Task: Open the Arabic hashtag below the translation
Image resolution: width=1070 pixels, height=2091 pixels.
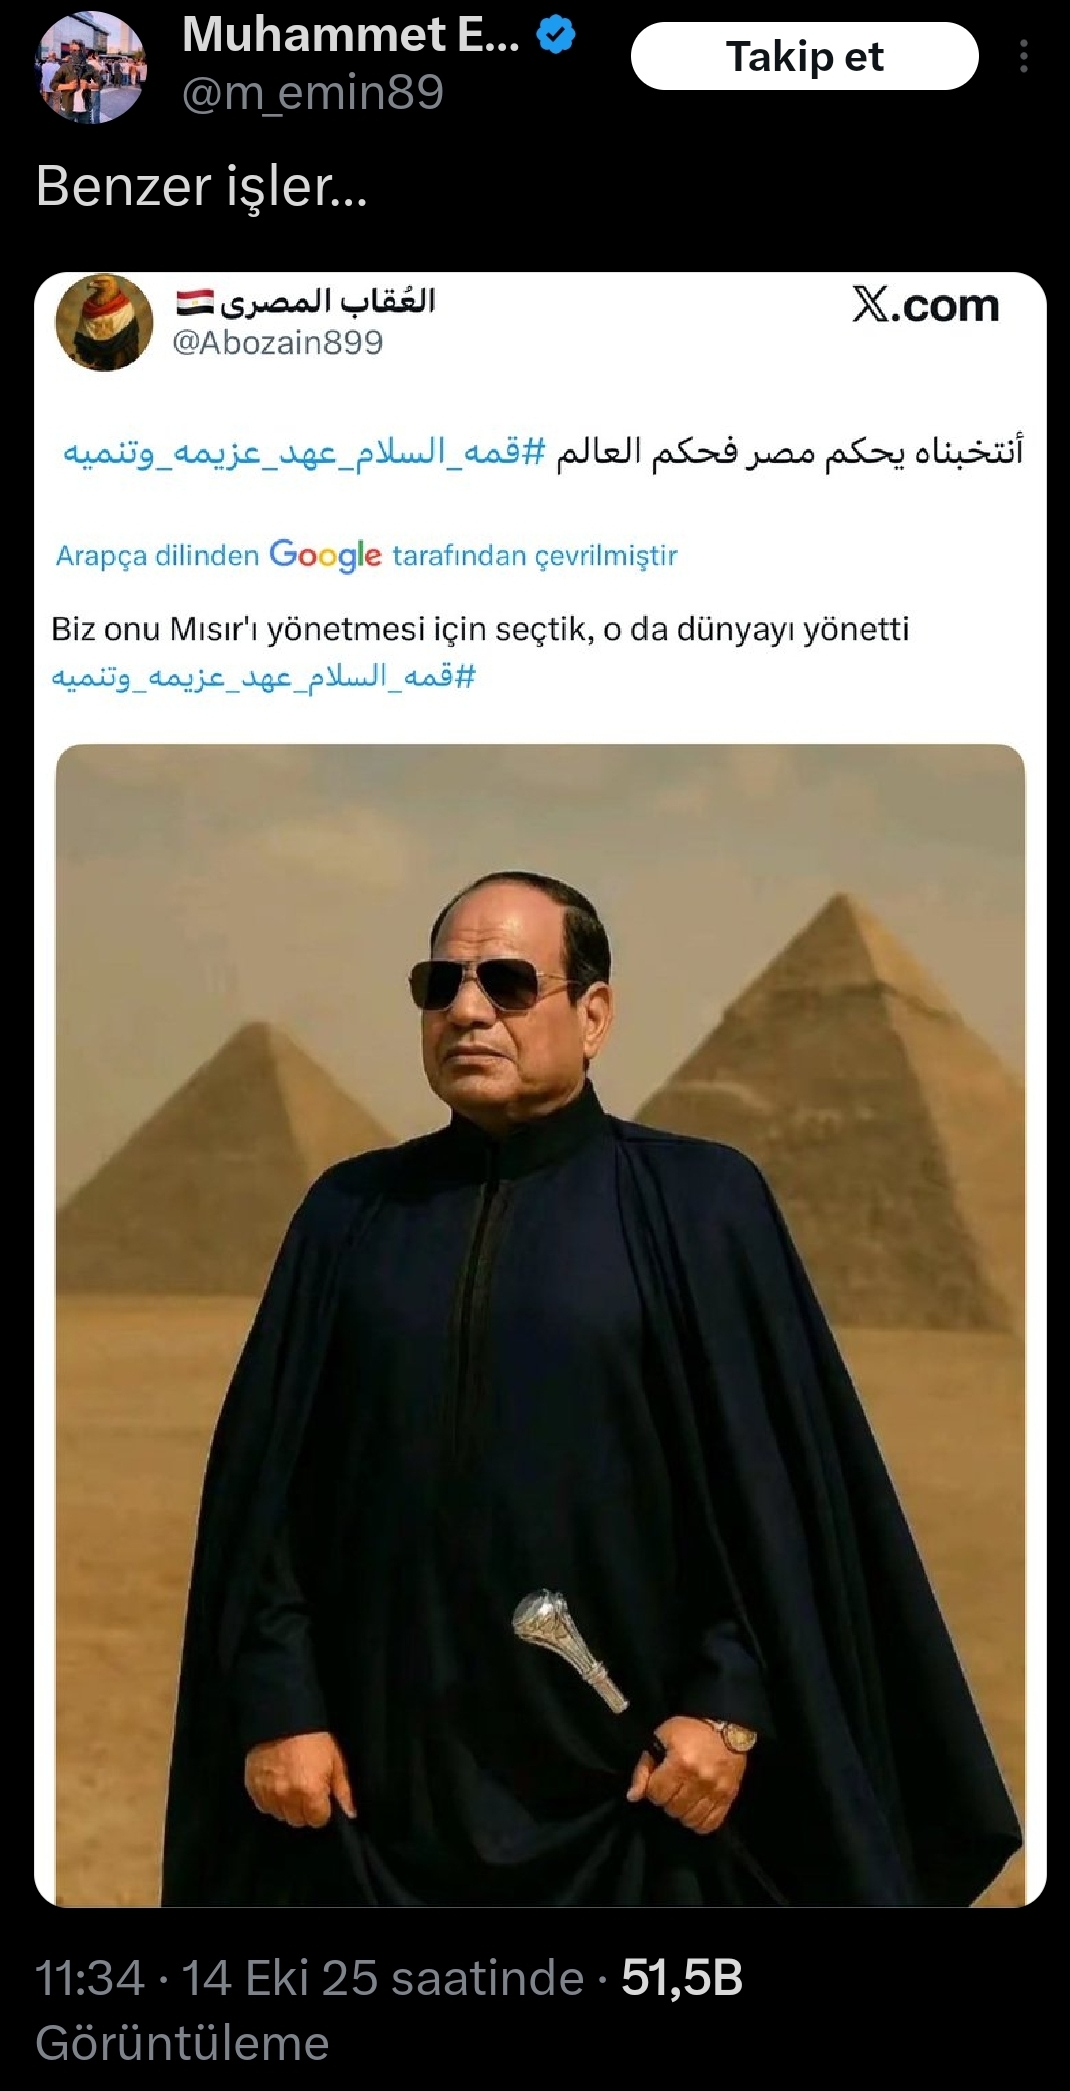Action: [x=263, y=677]
